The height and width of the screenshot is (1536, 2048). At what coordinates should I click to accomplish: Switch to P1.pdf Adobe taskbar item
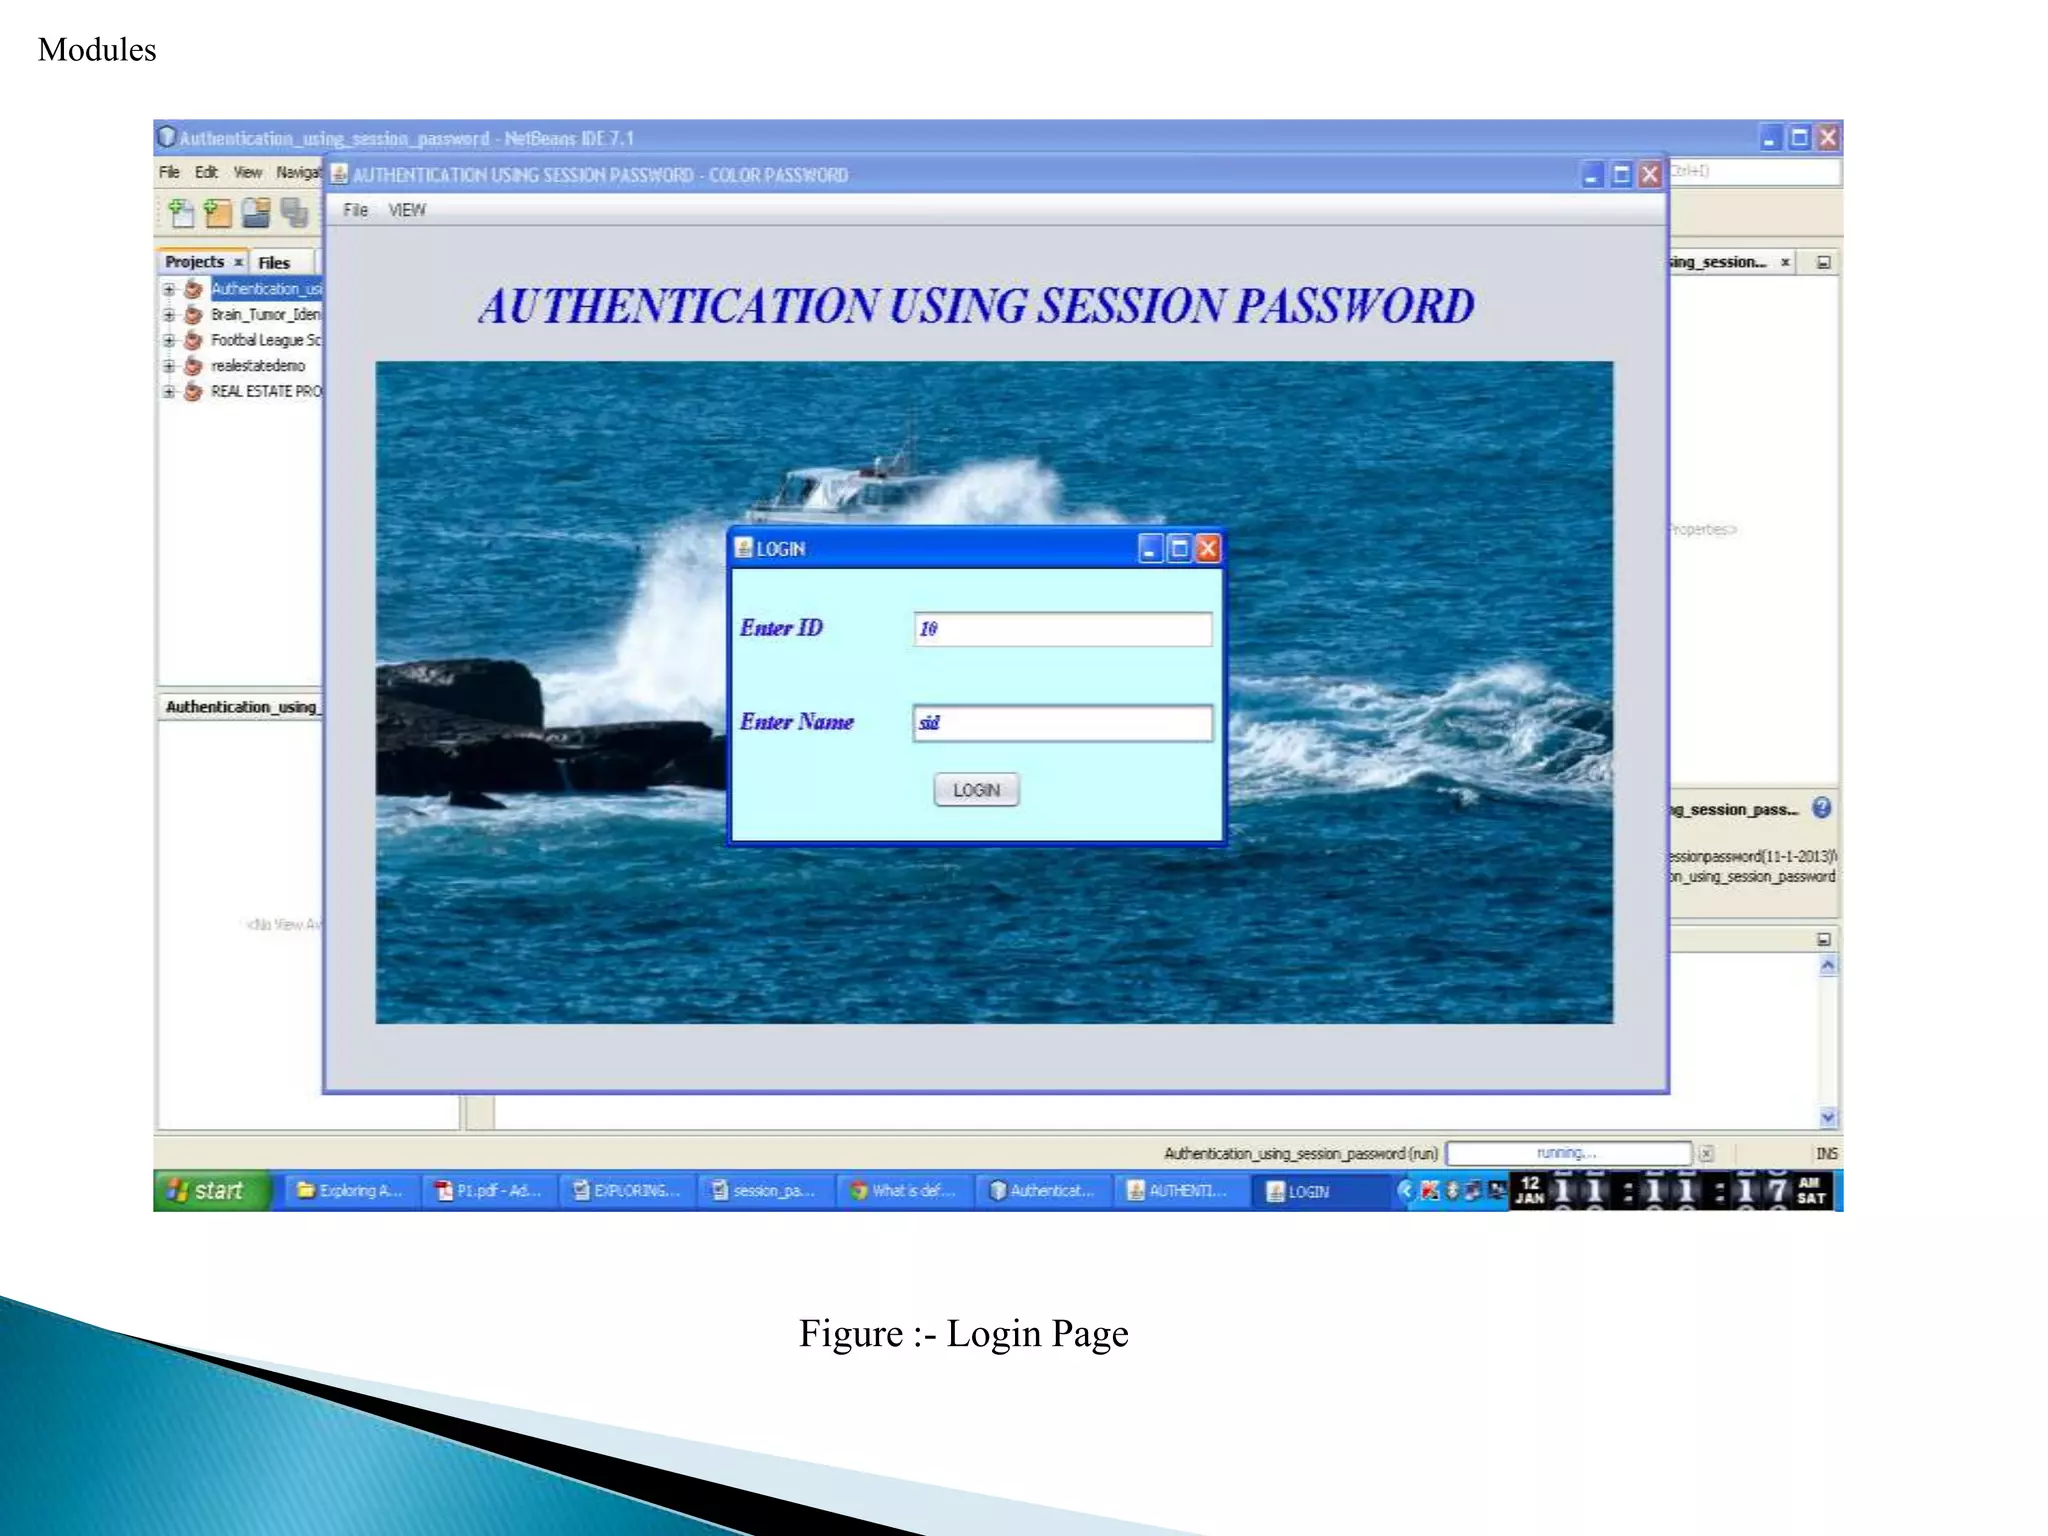click(489, 1190)
